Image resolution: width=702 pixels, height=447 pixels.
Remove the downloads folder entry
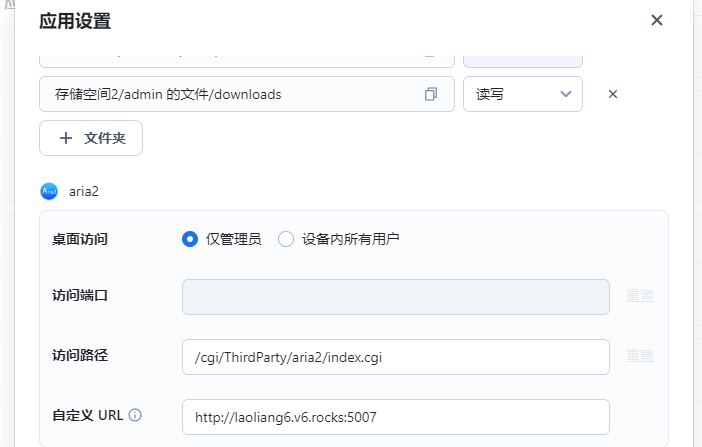[x=613, y=94]
